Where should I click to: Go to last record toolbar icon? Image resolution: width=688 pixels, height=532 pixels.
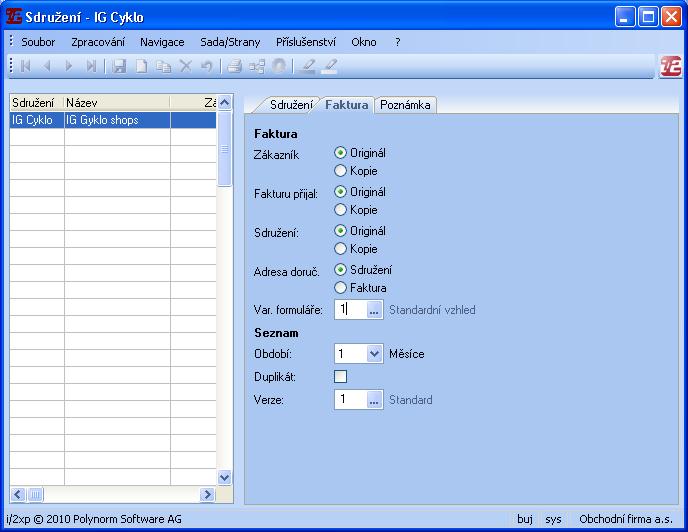click(x=91, y=66)
